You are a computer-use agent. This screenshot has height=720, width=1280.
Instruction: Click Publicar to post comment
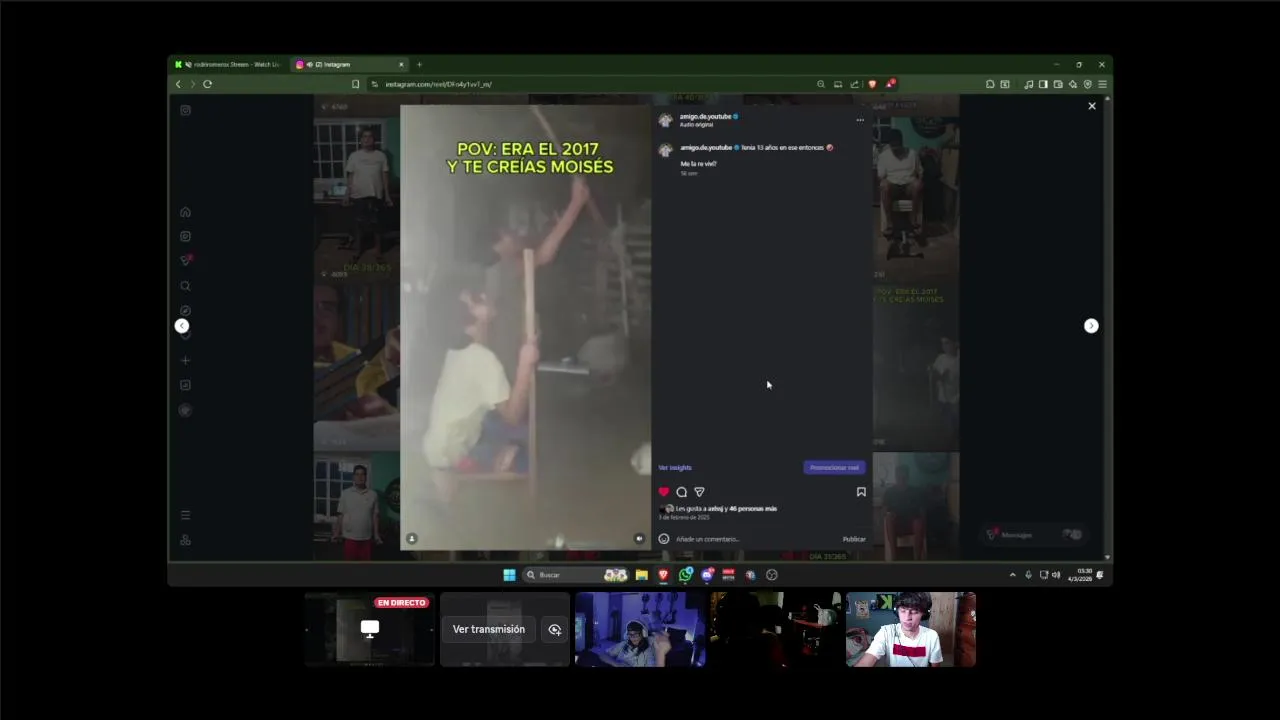(x=854, y=539)
